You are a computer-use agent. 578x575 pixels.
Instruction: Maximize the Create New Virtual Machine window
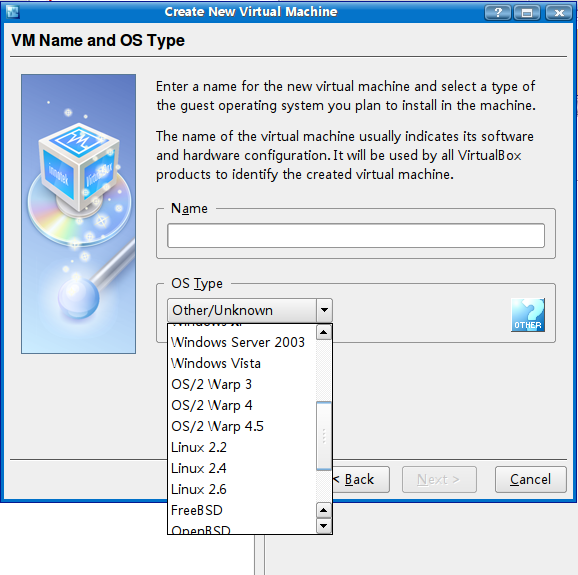click(527, 13)
